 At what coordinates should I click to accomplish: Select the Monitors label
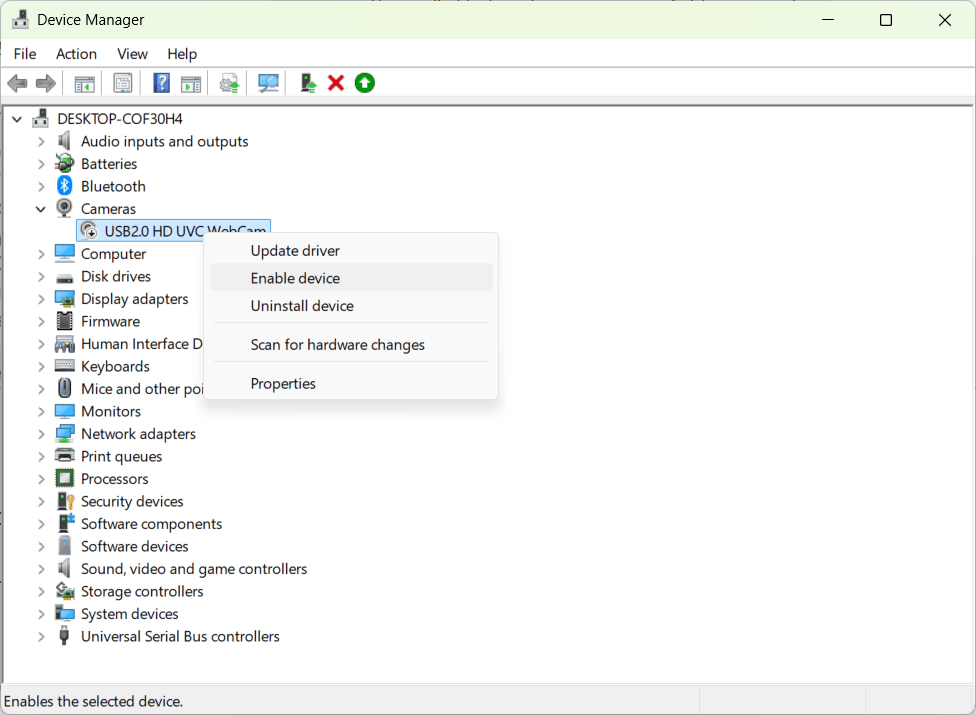pos(111,411)
